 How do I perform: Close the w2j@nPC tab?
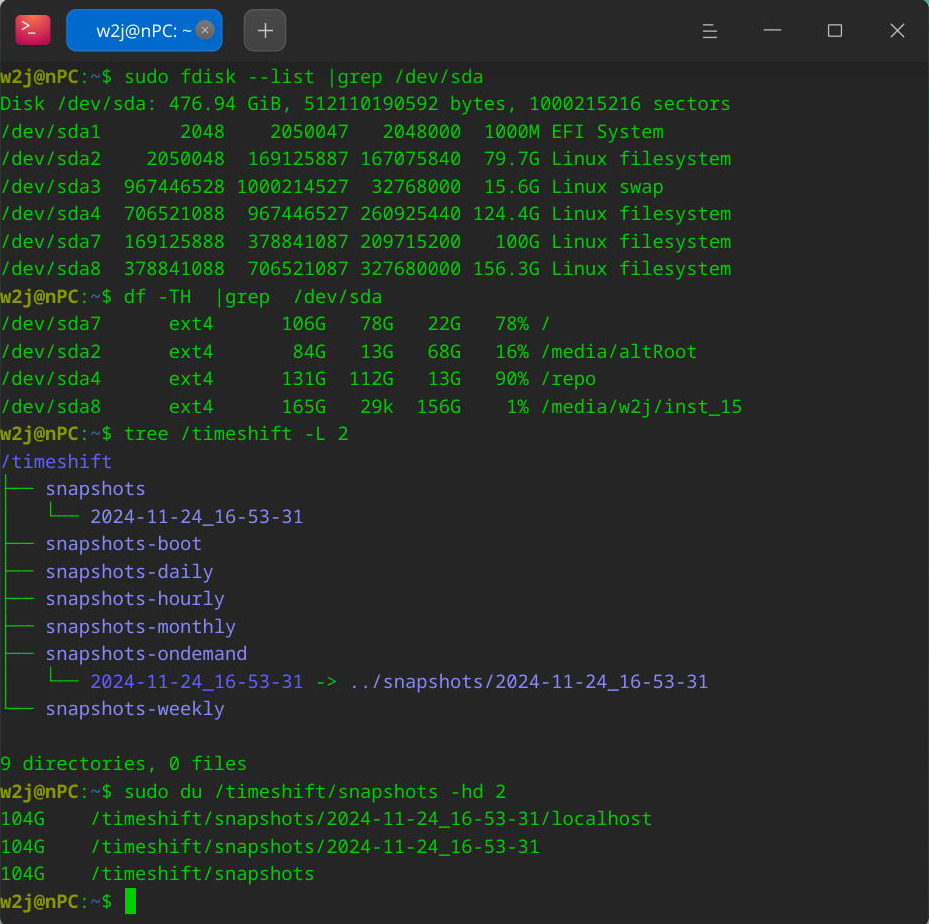point(204,30)
